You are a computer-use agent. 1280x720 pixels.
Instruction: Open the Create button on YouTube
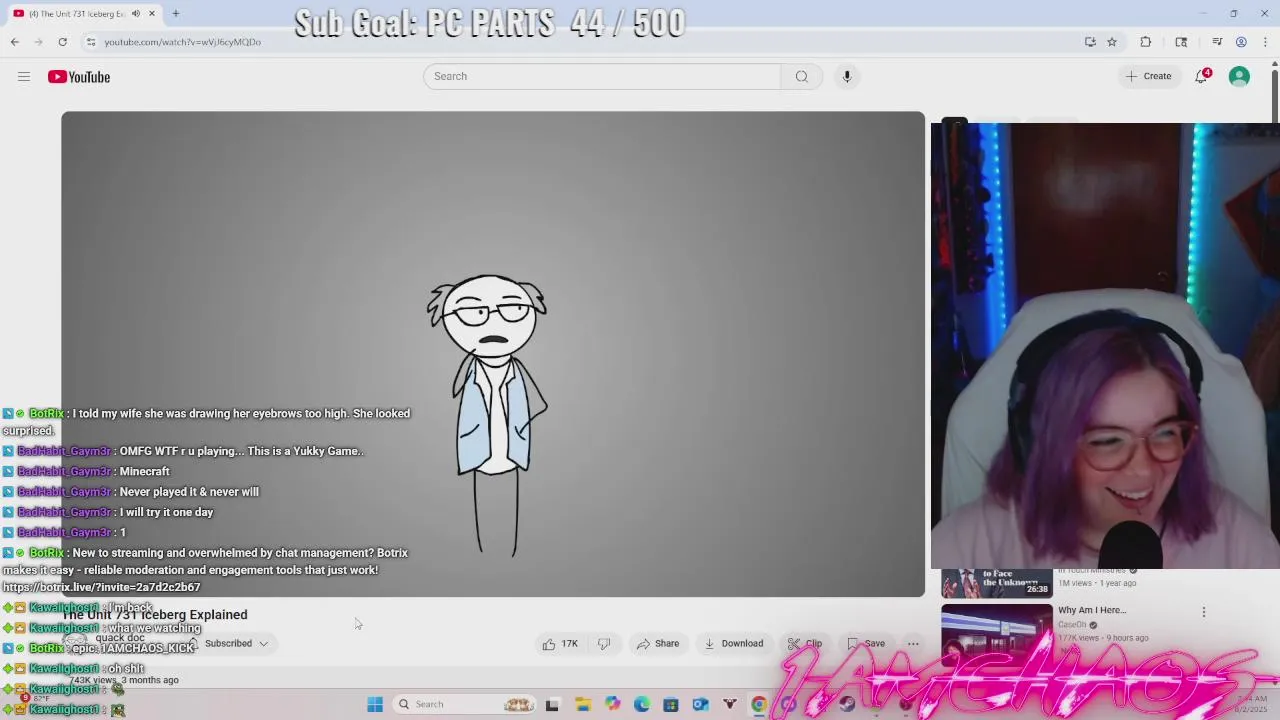tap(1148, 76)
